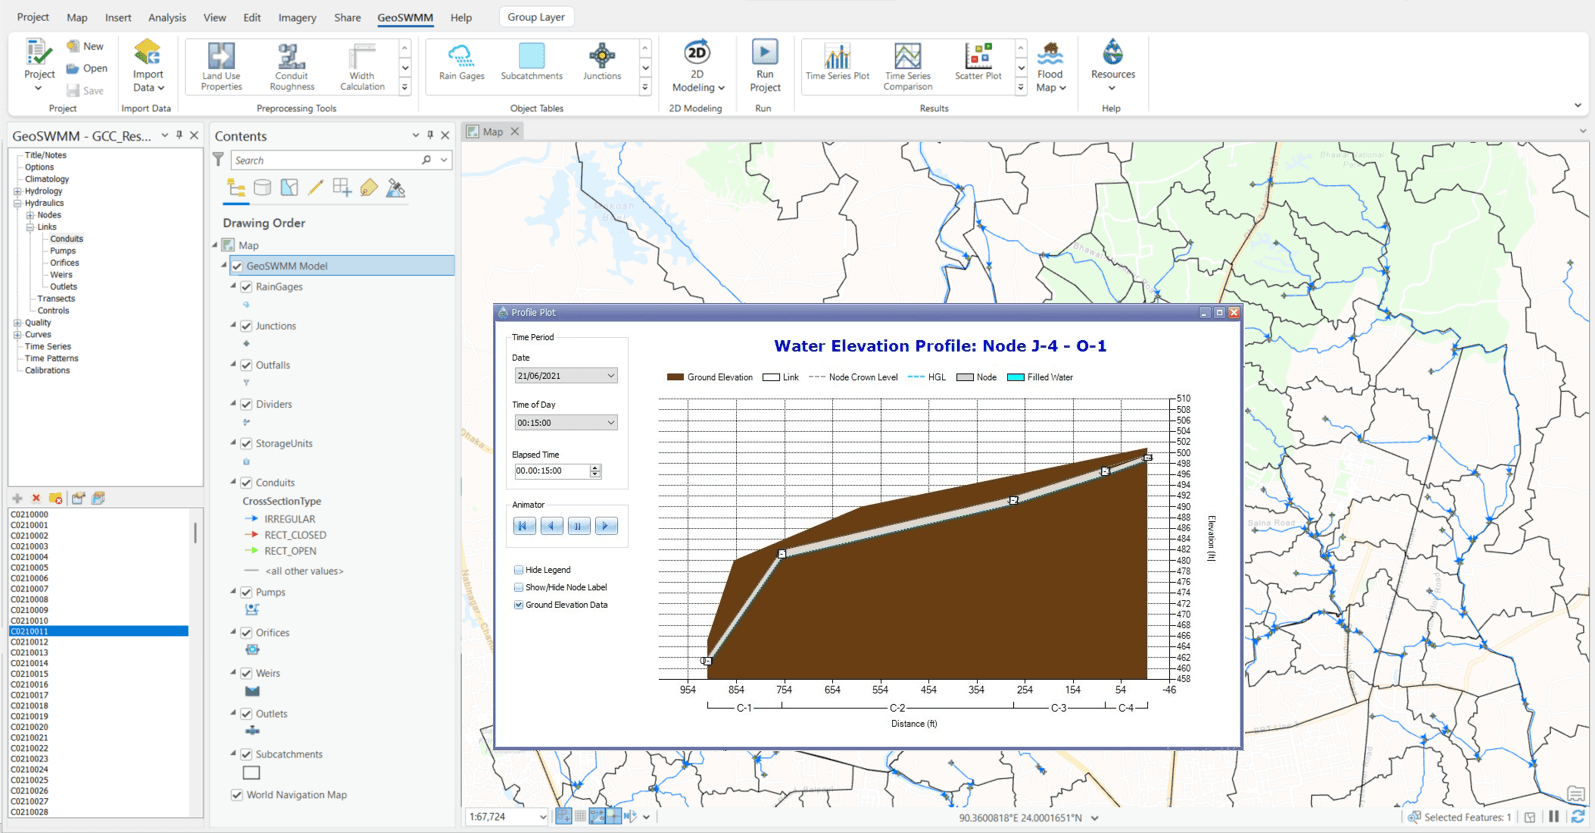
Task: Expand the Quality tree node
Action: [17, 323]
